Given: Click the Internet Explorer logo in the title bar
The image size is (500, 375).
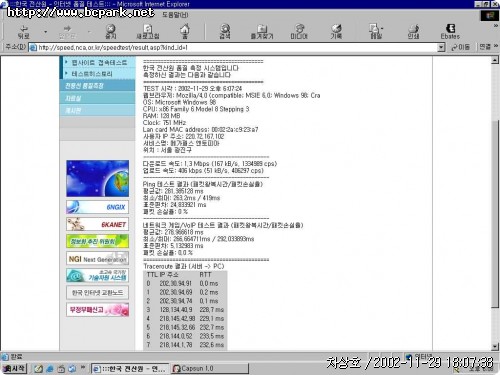Looking at the screenshot, I should point(4,4).
